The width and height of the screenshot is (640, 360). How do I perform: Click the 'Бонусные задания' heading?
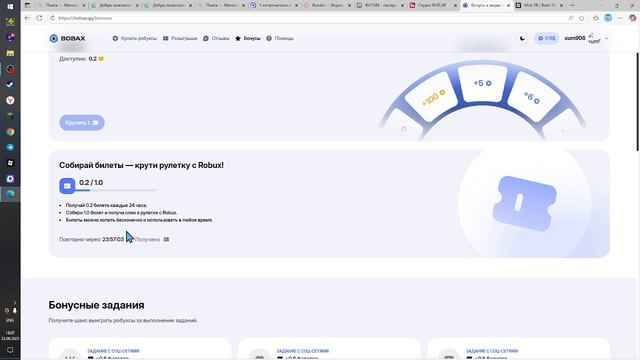[x=96, y=305]
